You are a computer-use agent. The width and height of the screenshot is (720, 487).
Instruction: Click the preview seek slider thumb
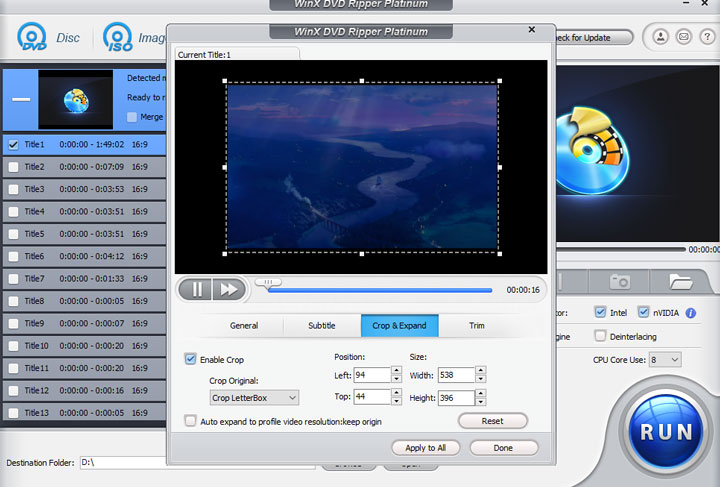[x=269, y=282]
